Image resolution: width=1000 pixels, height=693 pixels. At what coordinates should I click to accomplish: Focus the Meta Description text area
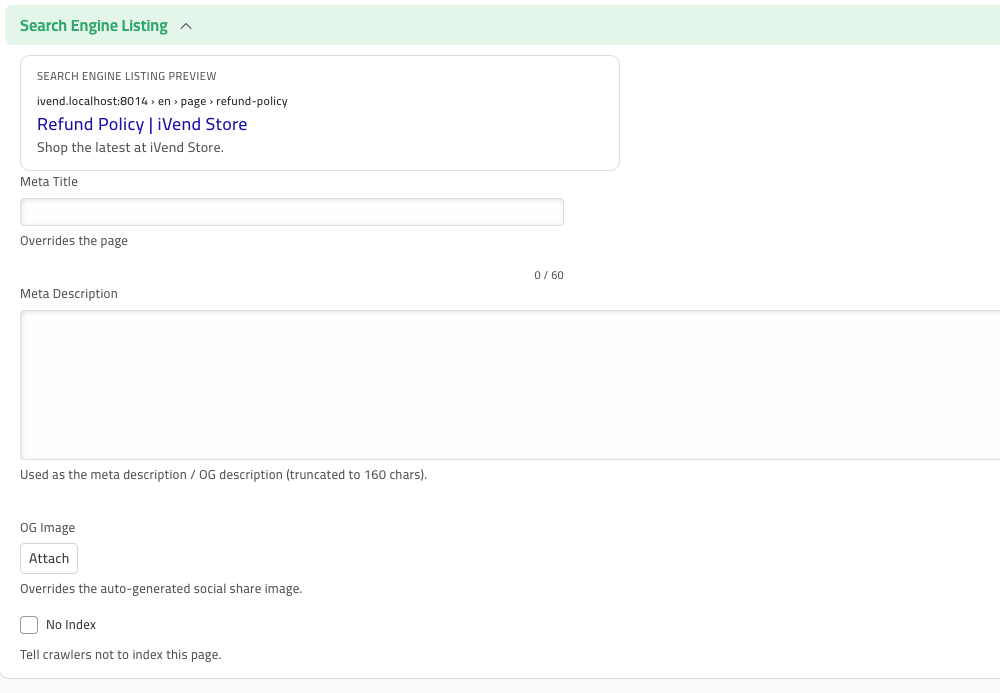pos(510,384)
